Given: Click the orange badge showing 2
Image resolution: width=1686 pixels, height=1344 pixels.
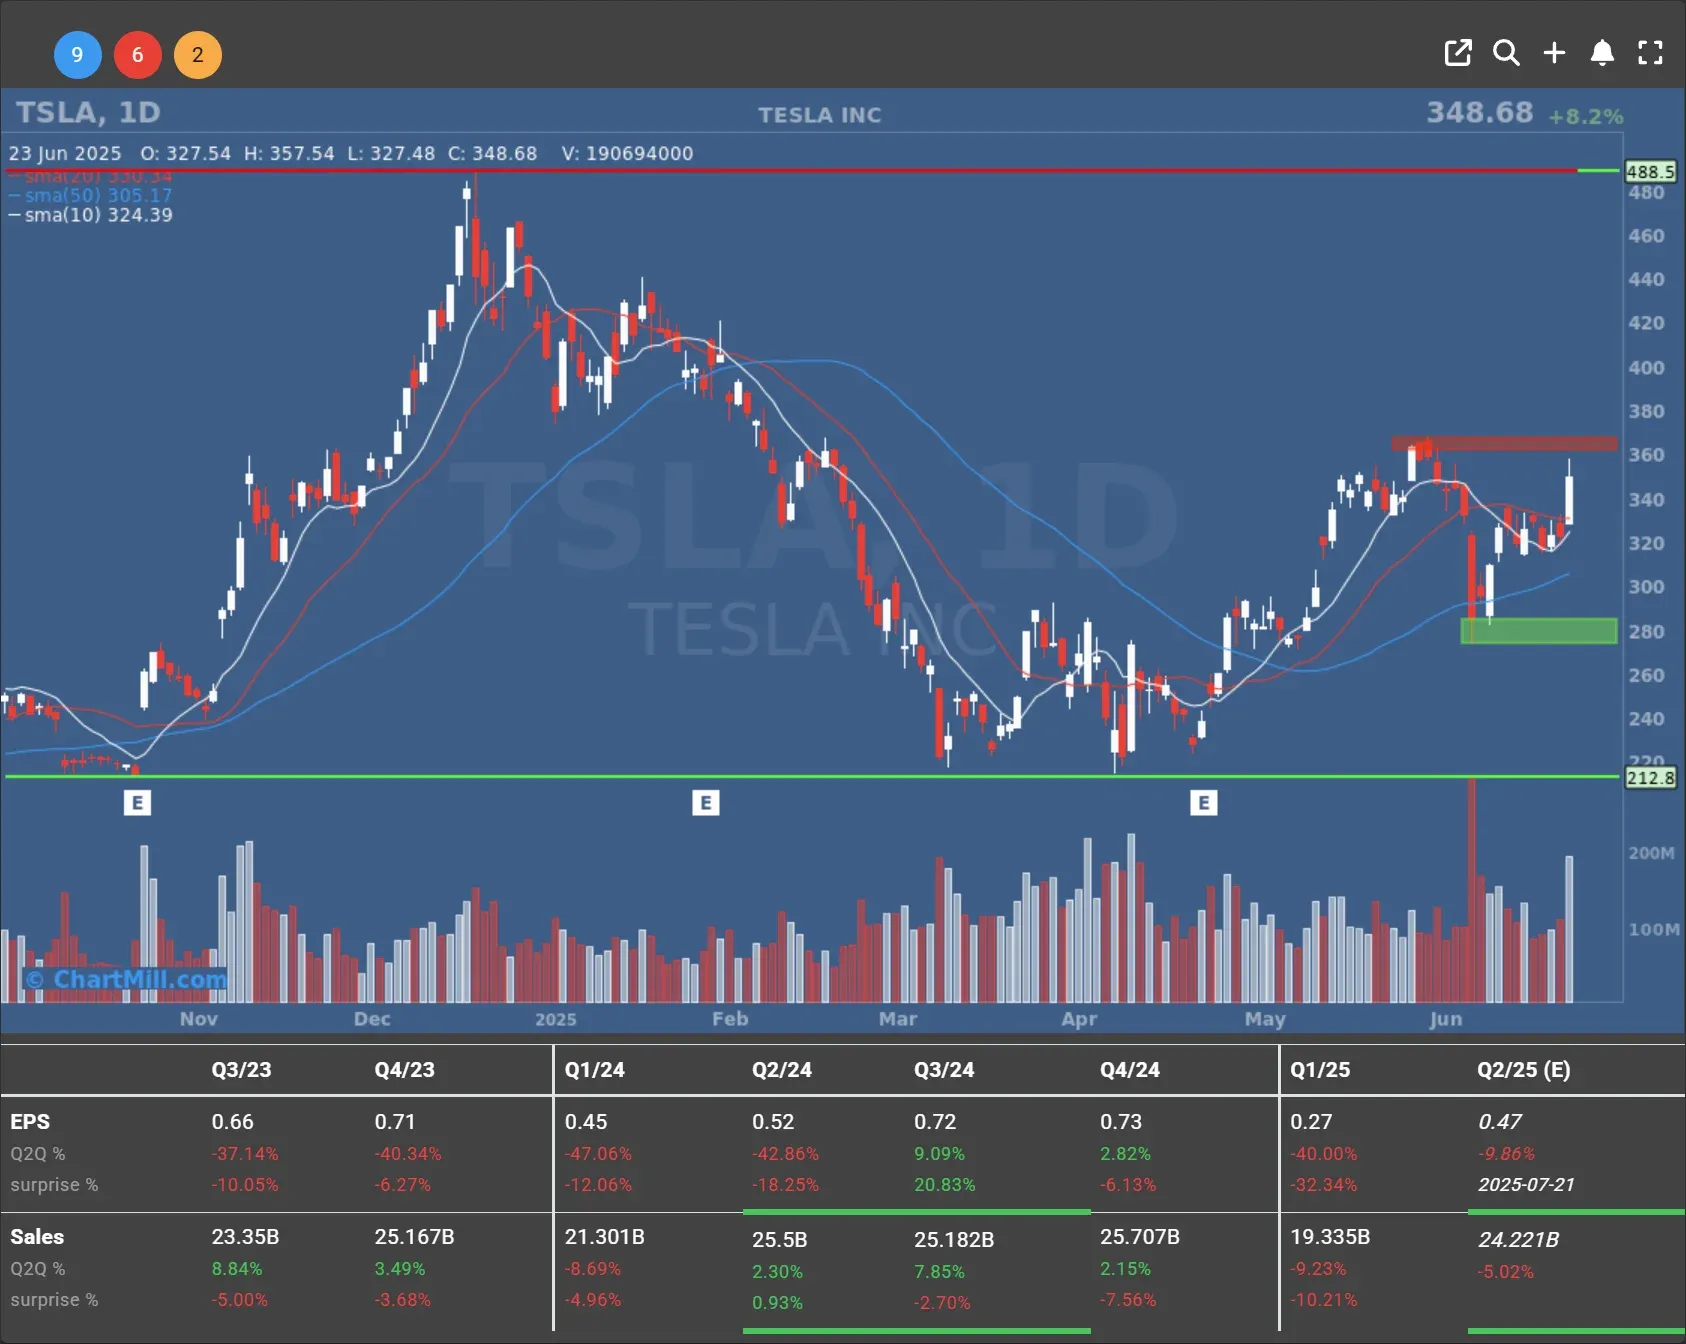Looking at the screenshot, I should point(198,55).
